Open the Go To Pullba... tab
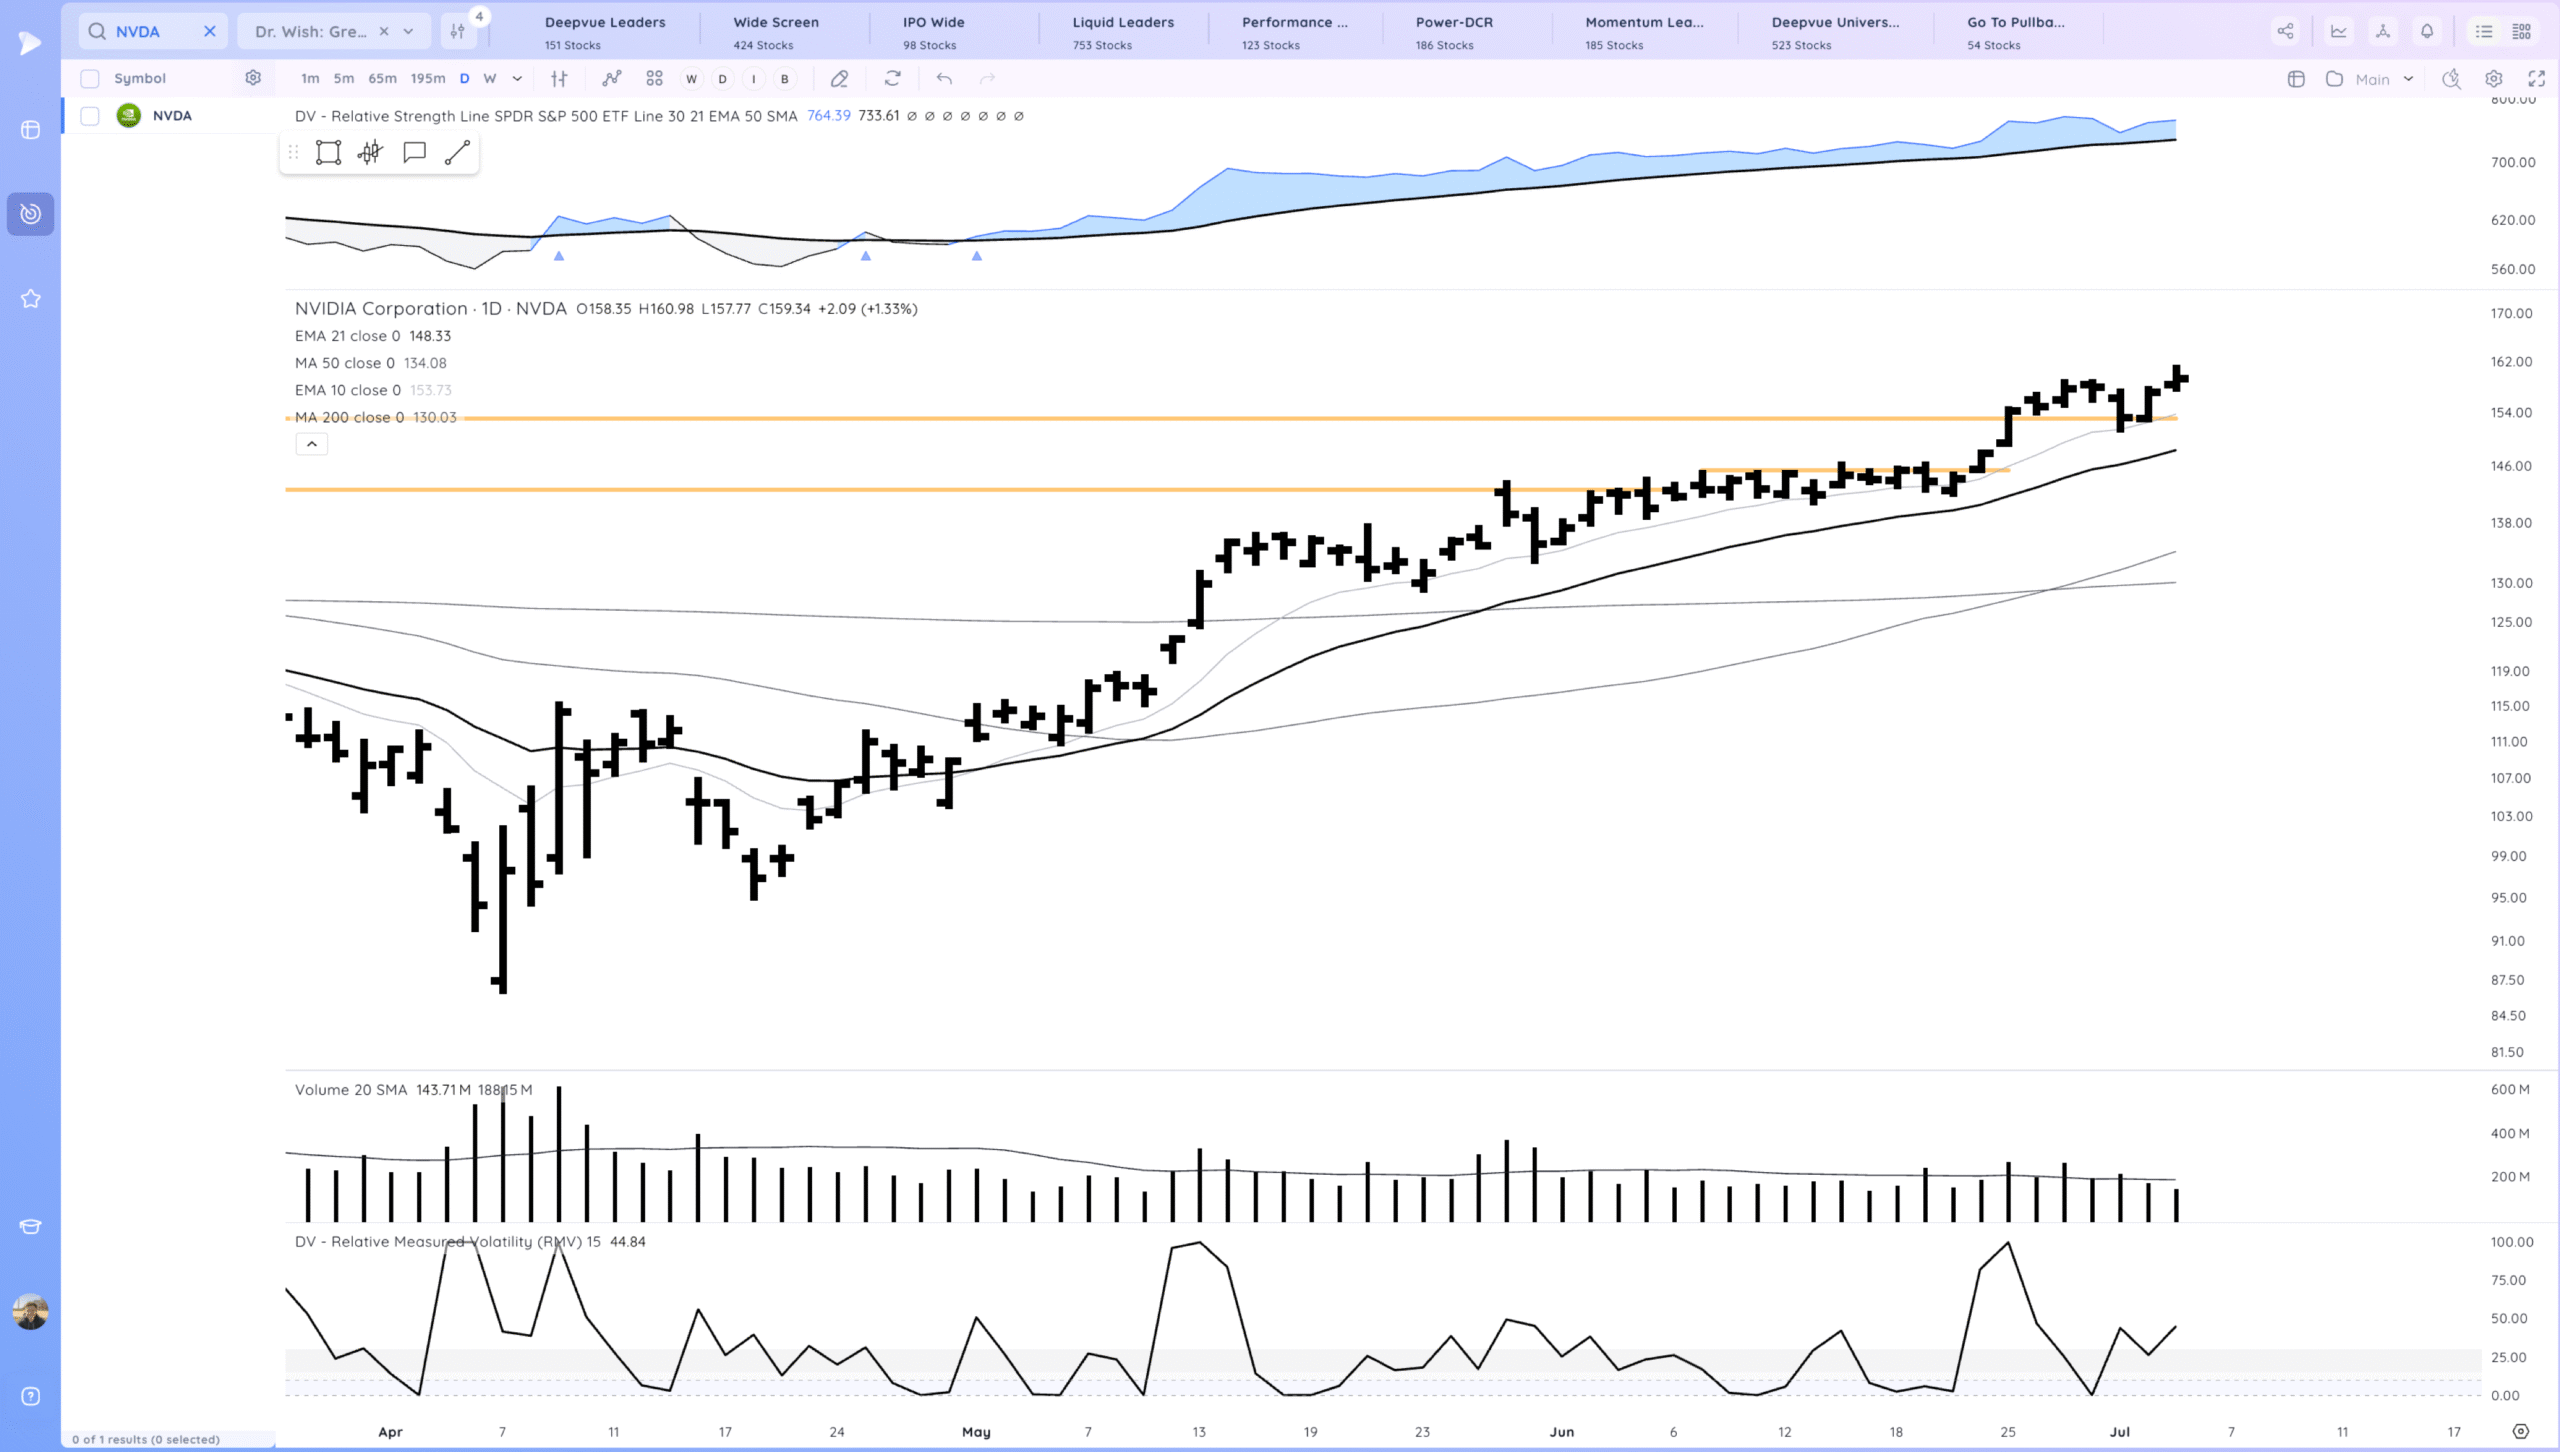The width and height of the screenshot is (2560, 1452). point(2015,31)
